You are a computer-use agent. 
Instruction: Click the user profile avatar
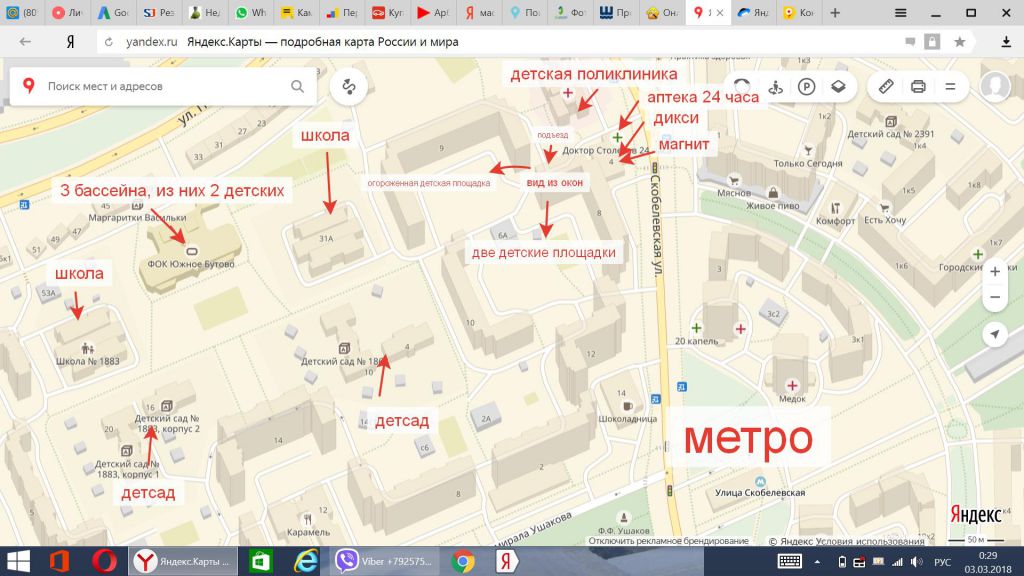click(995, 87)
